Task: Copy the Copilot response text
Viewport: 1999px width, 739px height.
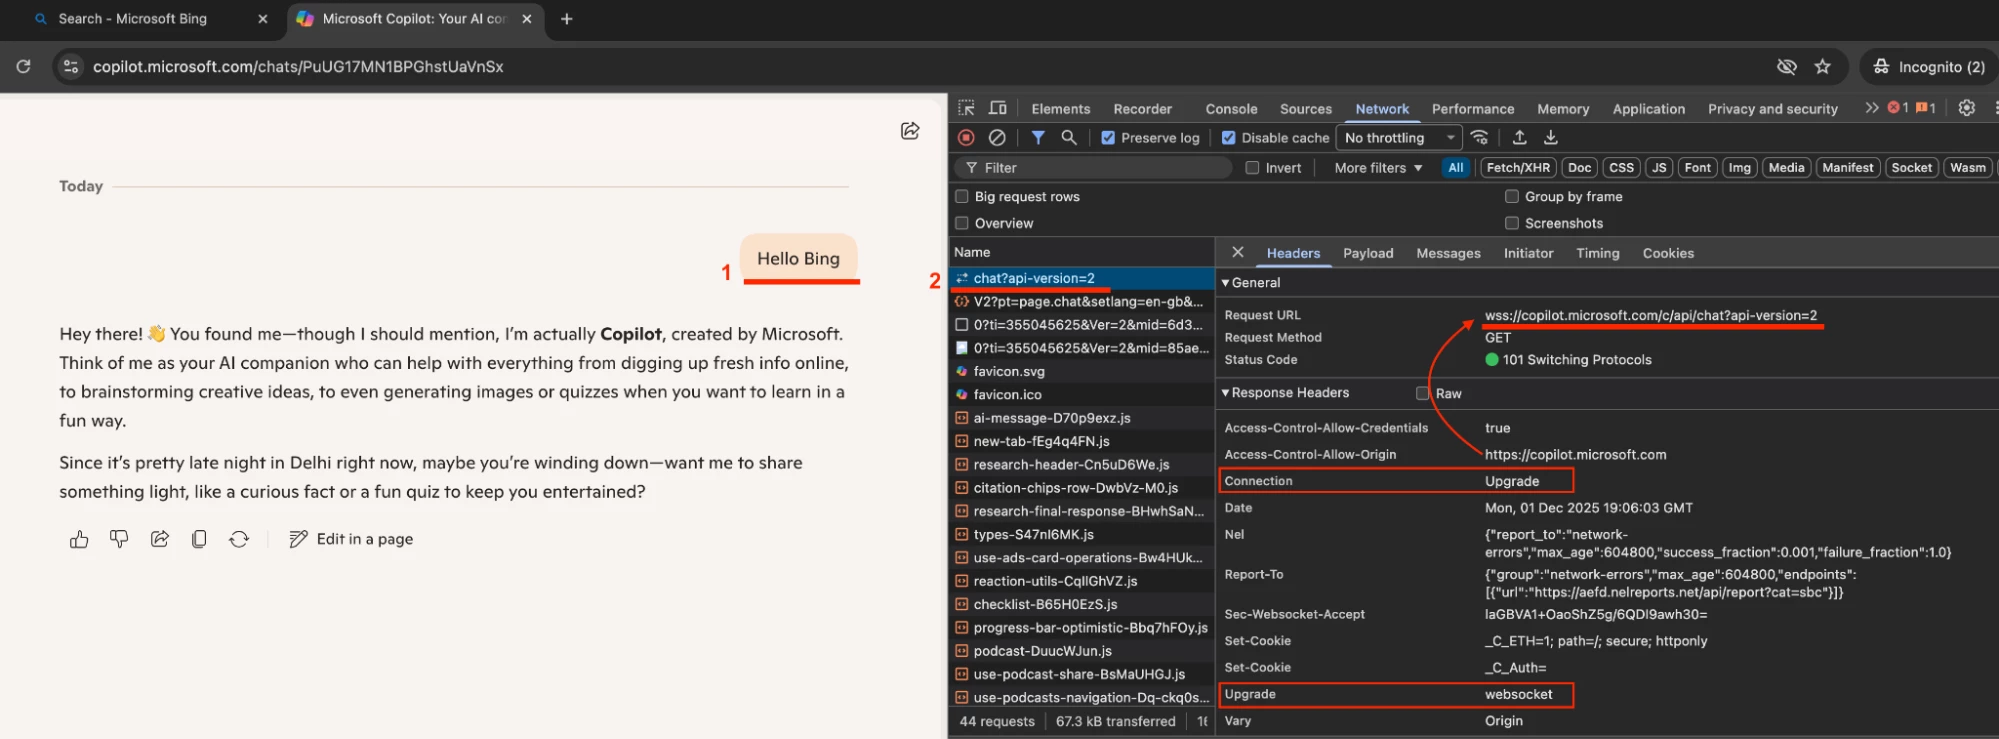Action: coord(199,539)
